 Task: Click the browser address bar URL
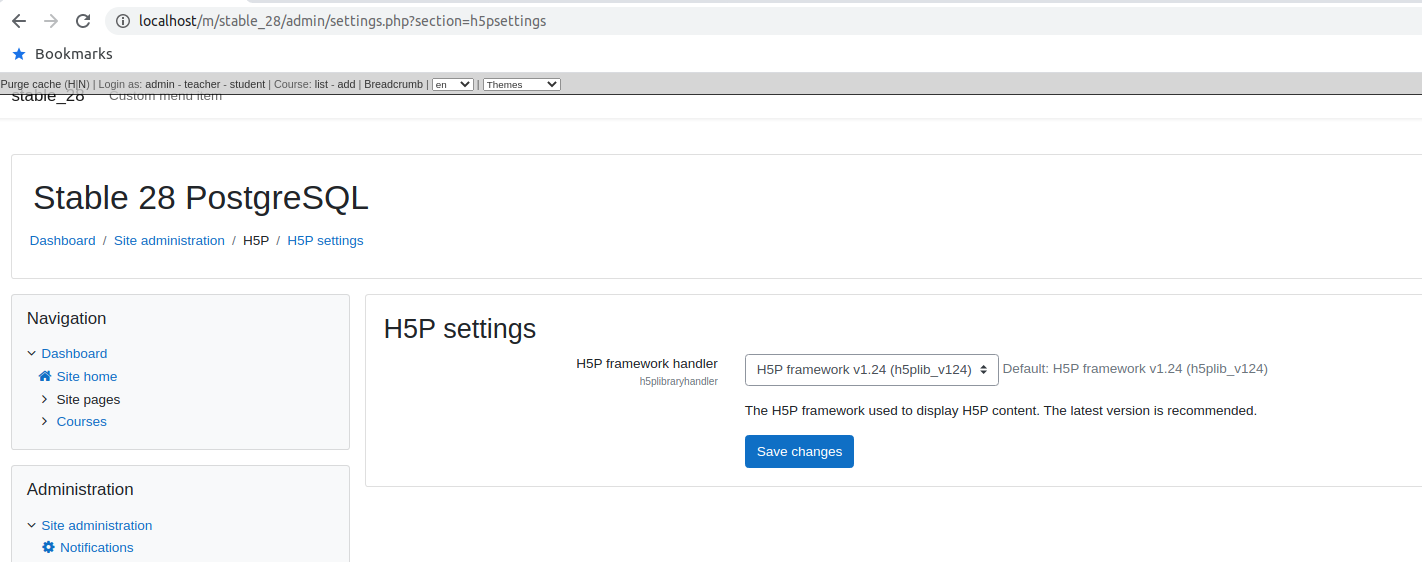point(342,21)
